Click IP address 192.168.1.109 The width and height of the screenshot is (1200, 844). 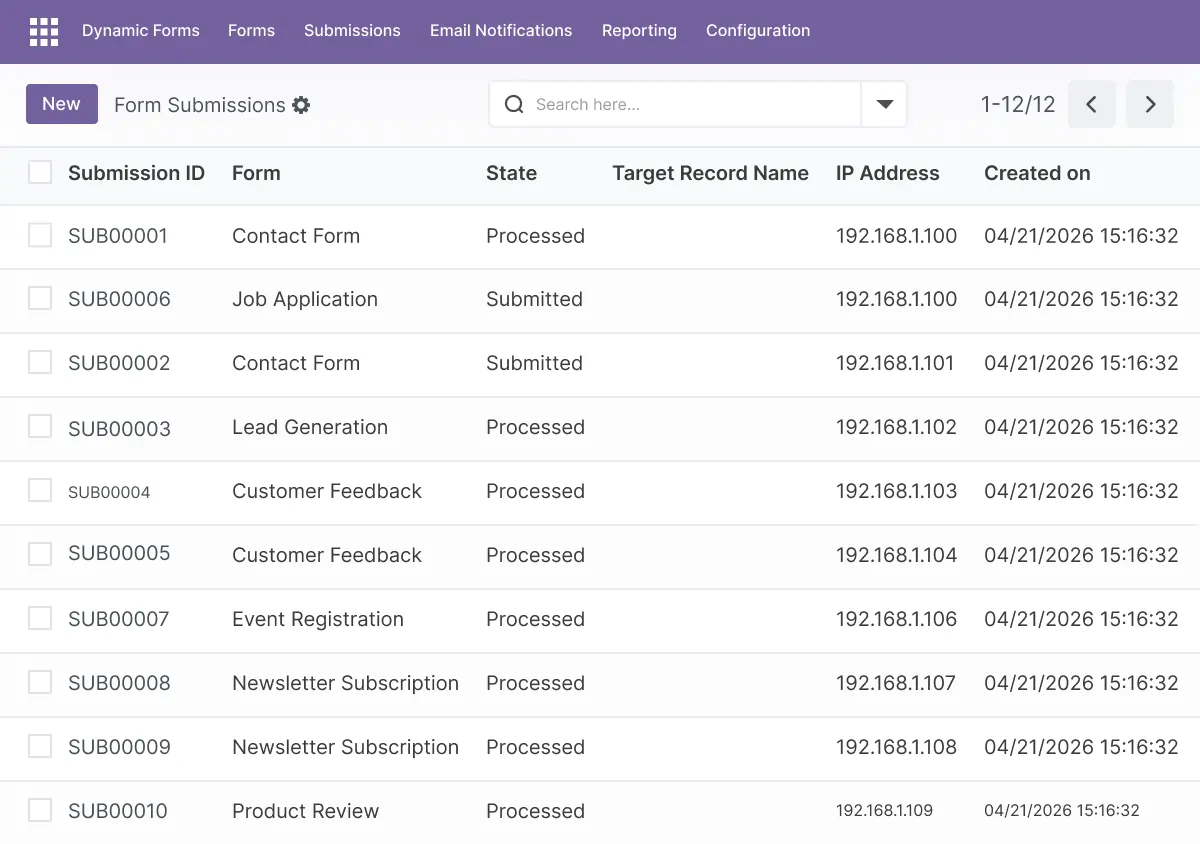(x=884, y=811)
